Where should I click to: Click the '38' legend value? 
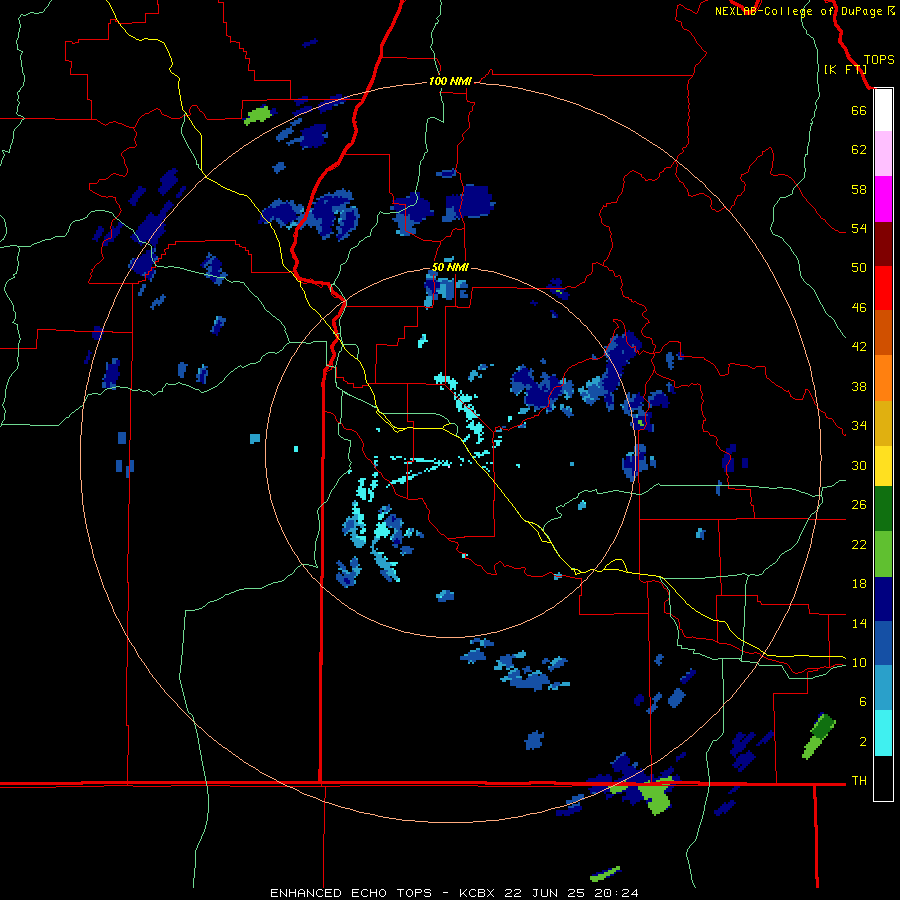[x=859, y=387]
